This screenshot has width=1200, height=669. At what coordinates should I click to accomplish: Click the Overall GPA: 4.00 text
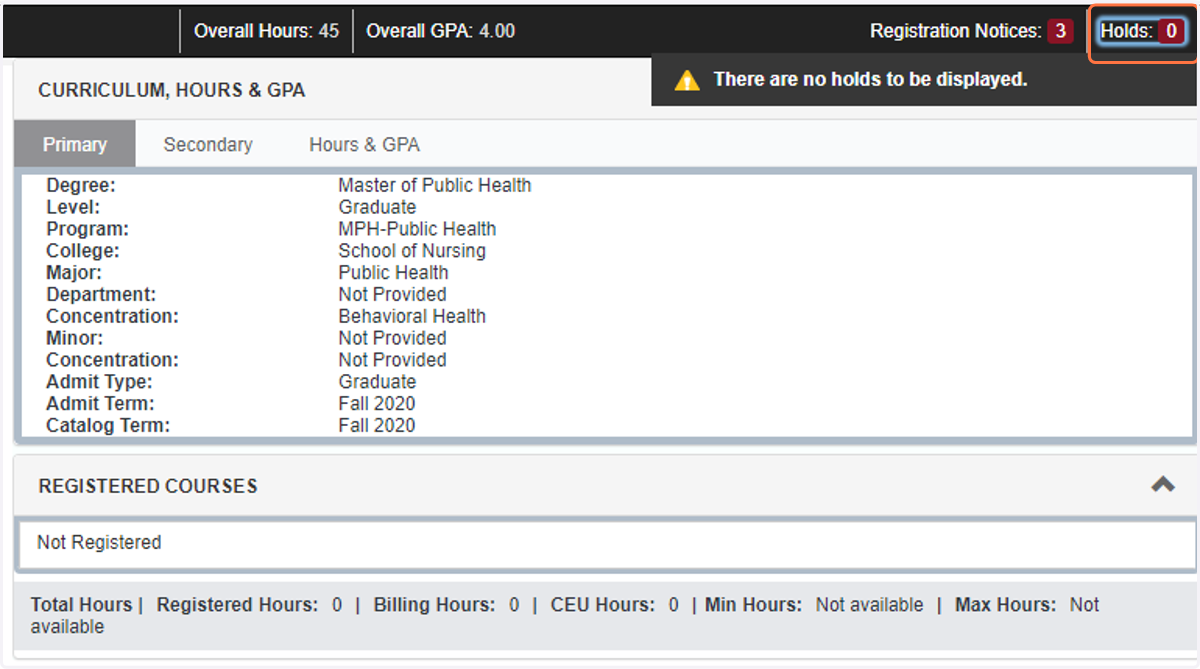(x=440, y=31)
